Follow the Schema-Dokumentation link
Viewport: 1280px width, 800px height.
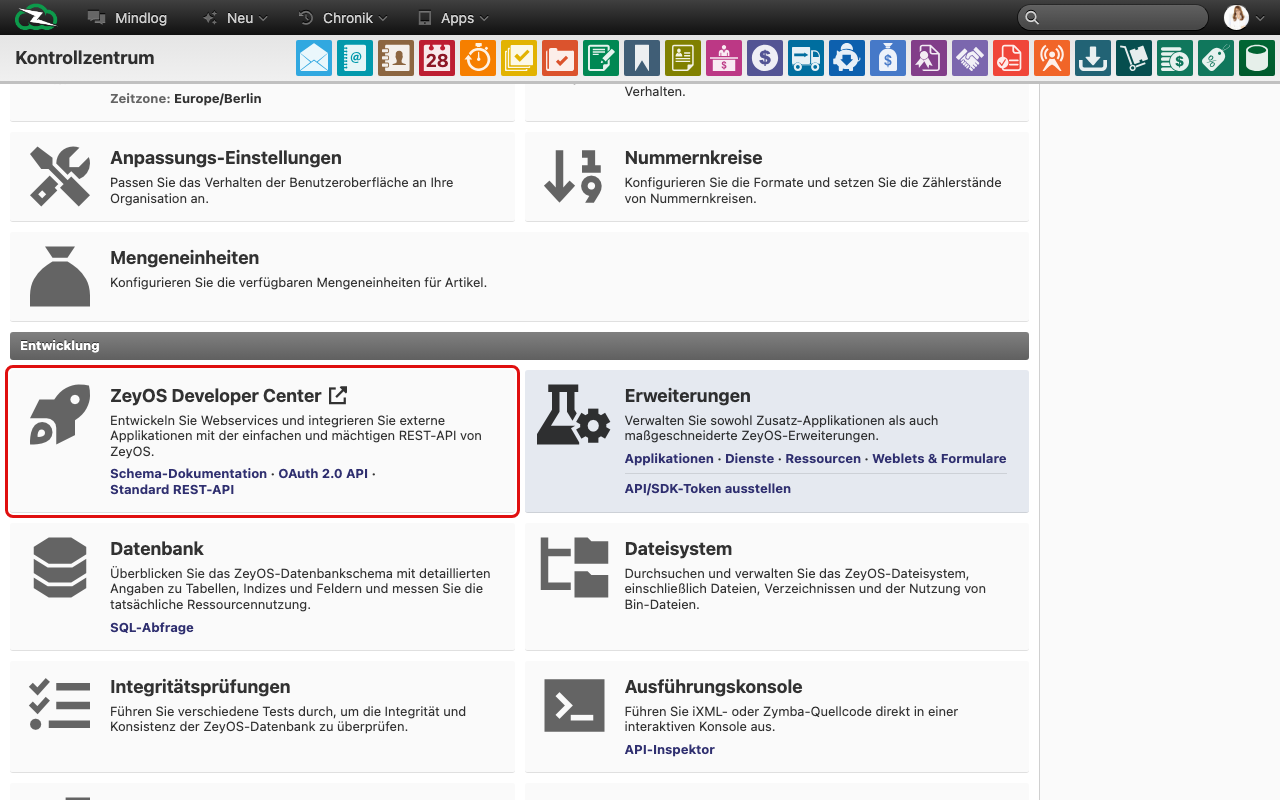pyautogui.click(x=188, y=474)
